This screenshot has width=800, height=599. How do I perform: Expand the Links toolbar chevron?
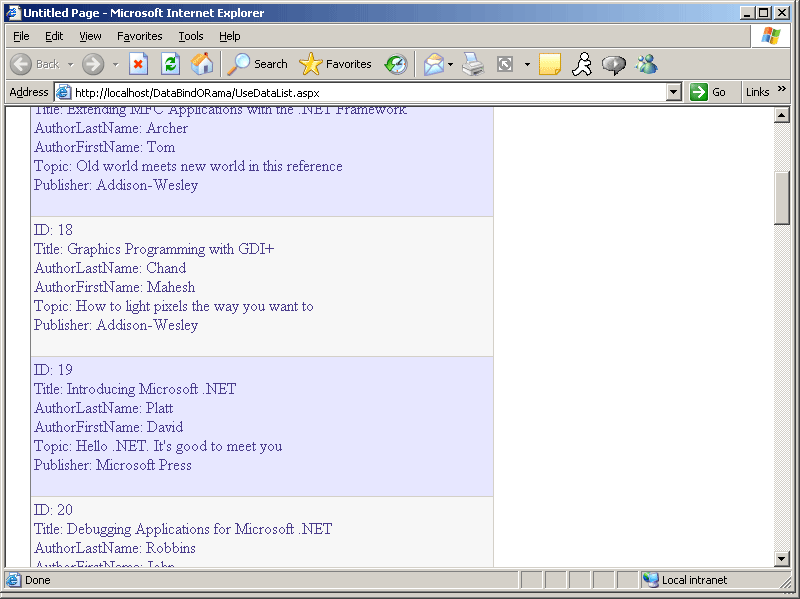(782, 90)
